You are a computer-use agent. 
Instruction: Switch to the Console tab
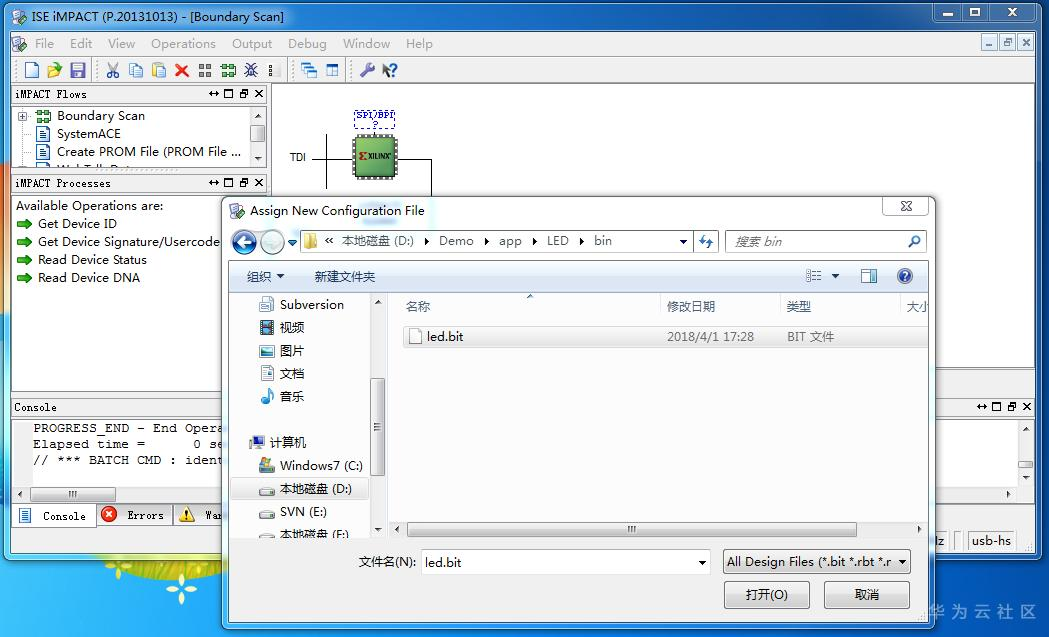tap(54, 516)
